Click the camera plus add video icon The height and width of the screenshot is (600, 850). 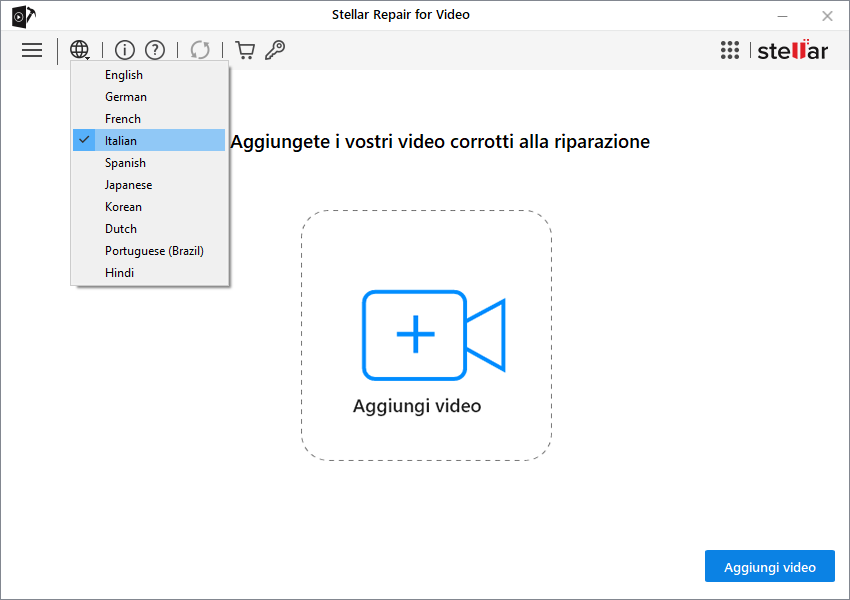pyautogui.click(x=434, y=335)
